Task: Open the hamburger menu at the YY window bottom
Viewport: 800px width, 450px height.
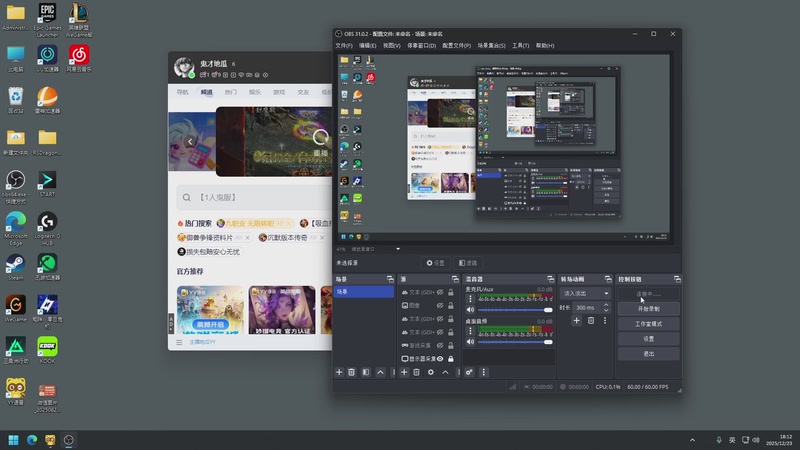Action: click(179, 342)
